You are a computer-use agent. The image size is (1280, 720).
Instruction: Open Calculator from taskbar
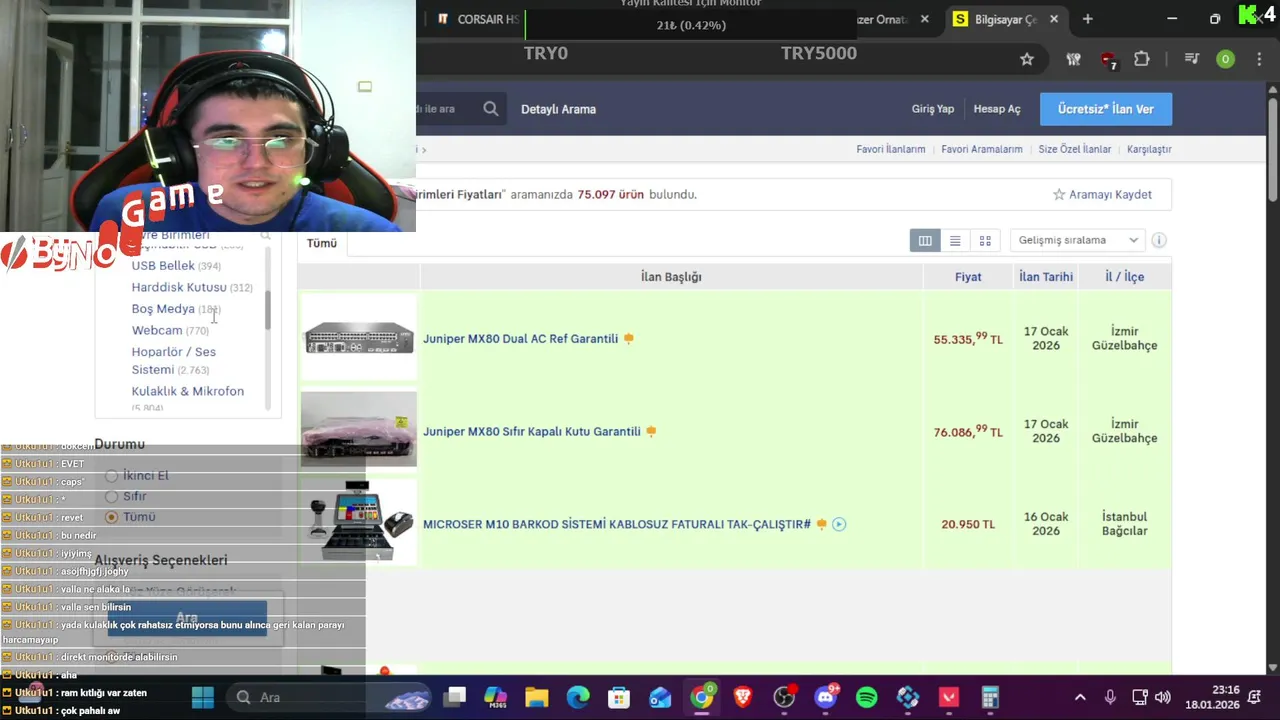(990, 697)
